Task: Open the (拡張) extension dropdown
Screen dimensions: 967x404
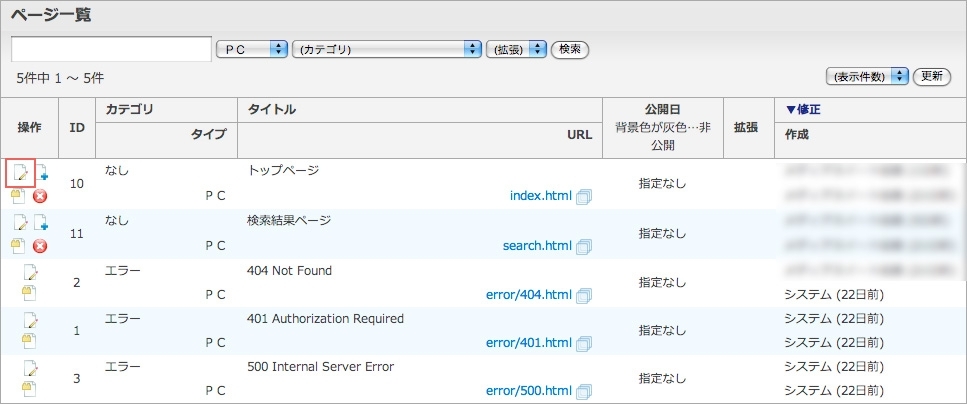Action: click(517, 49)
